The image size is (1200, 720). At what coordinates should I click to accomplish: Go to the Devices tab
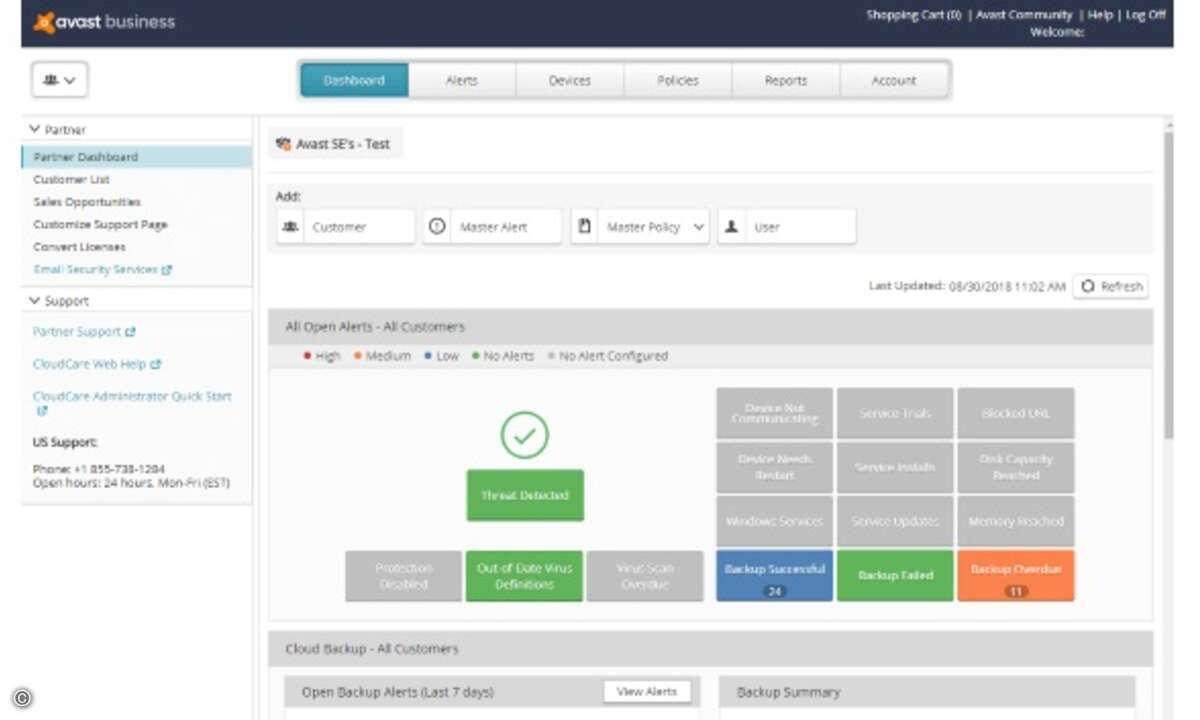pos(570,80)
